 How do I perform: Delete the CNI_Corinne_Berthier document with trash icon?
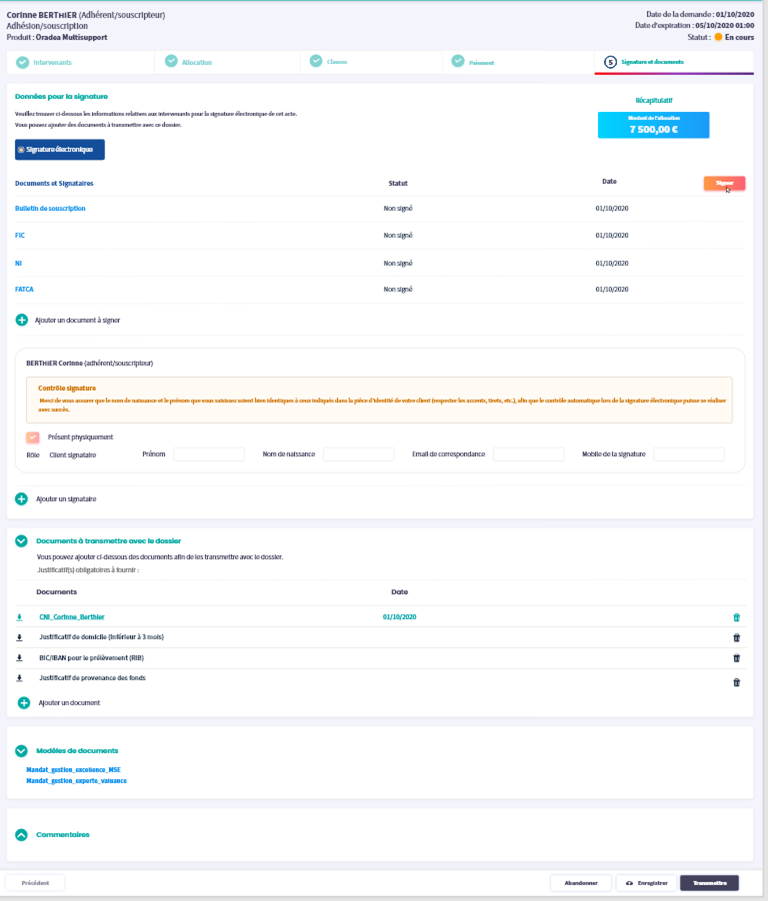click(737, 617)
